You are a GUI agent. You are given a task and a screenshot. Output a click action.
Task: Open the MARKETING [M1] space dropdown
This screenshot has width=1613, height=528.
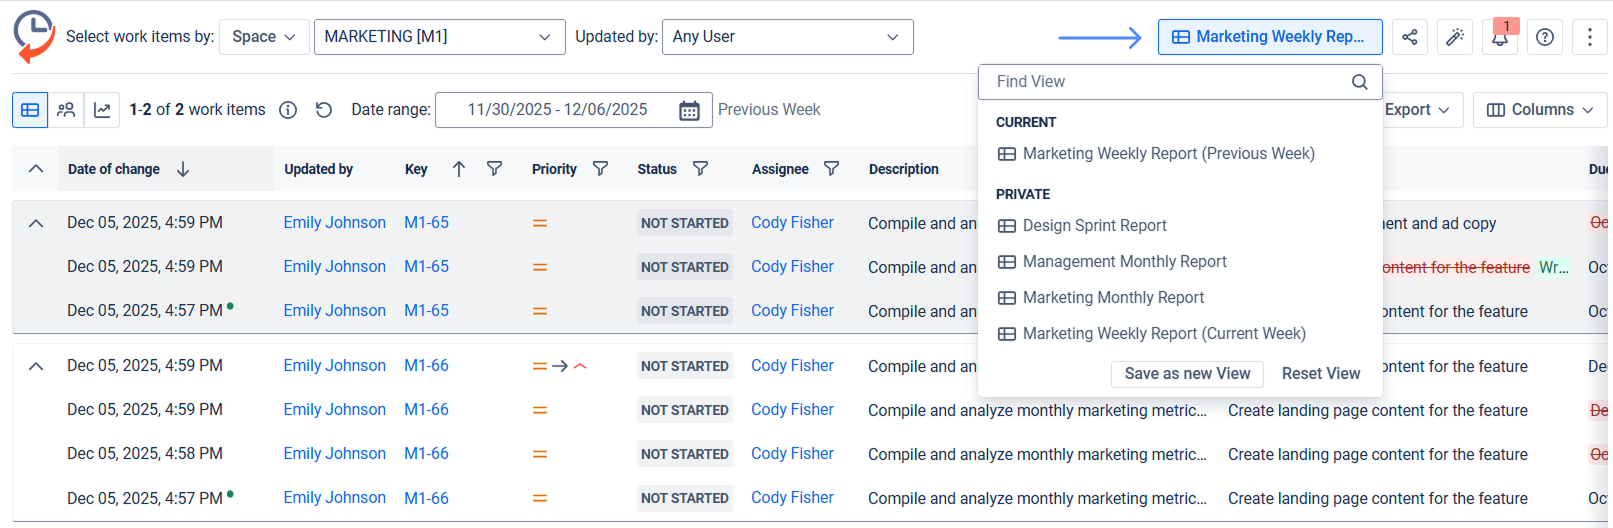439,37
